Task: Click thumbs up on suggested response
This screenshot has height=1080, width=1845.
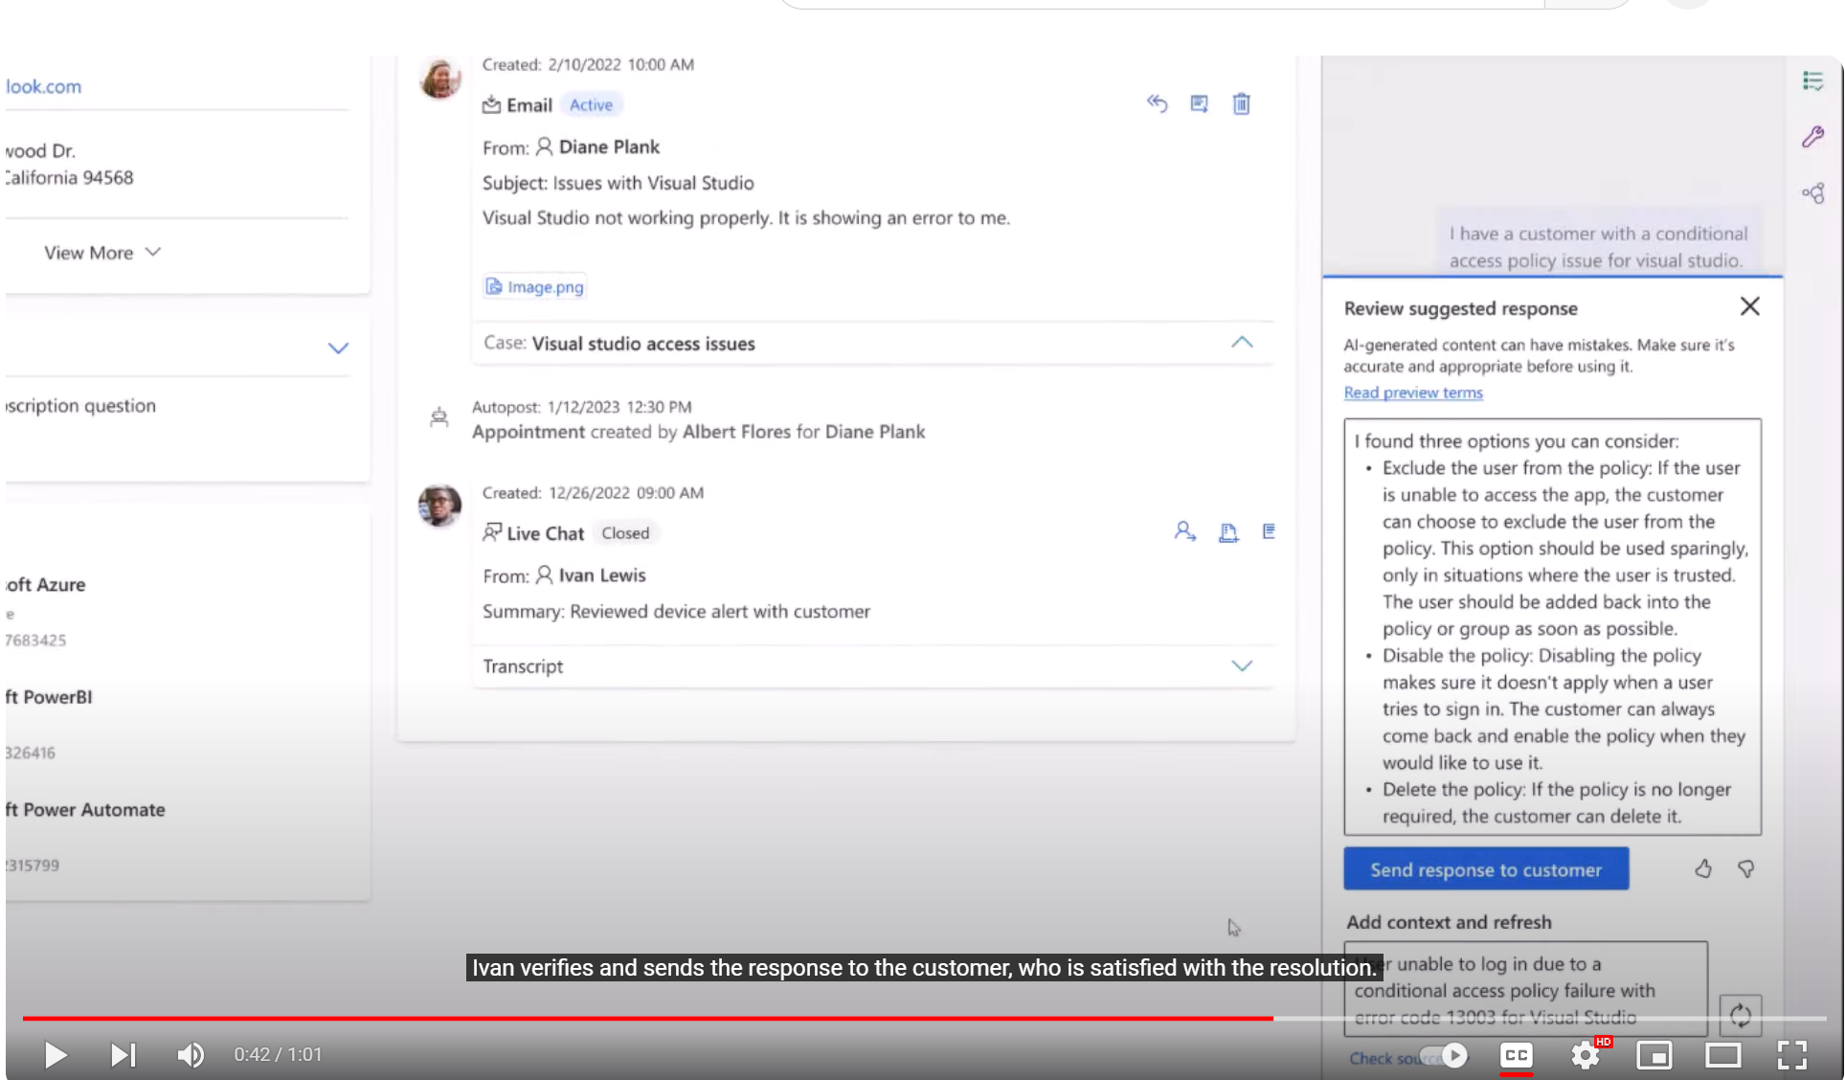Action: 1703,869
